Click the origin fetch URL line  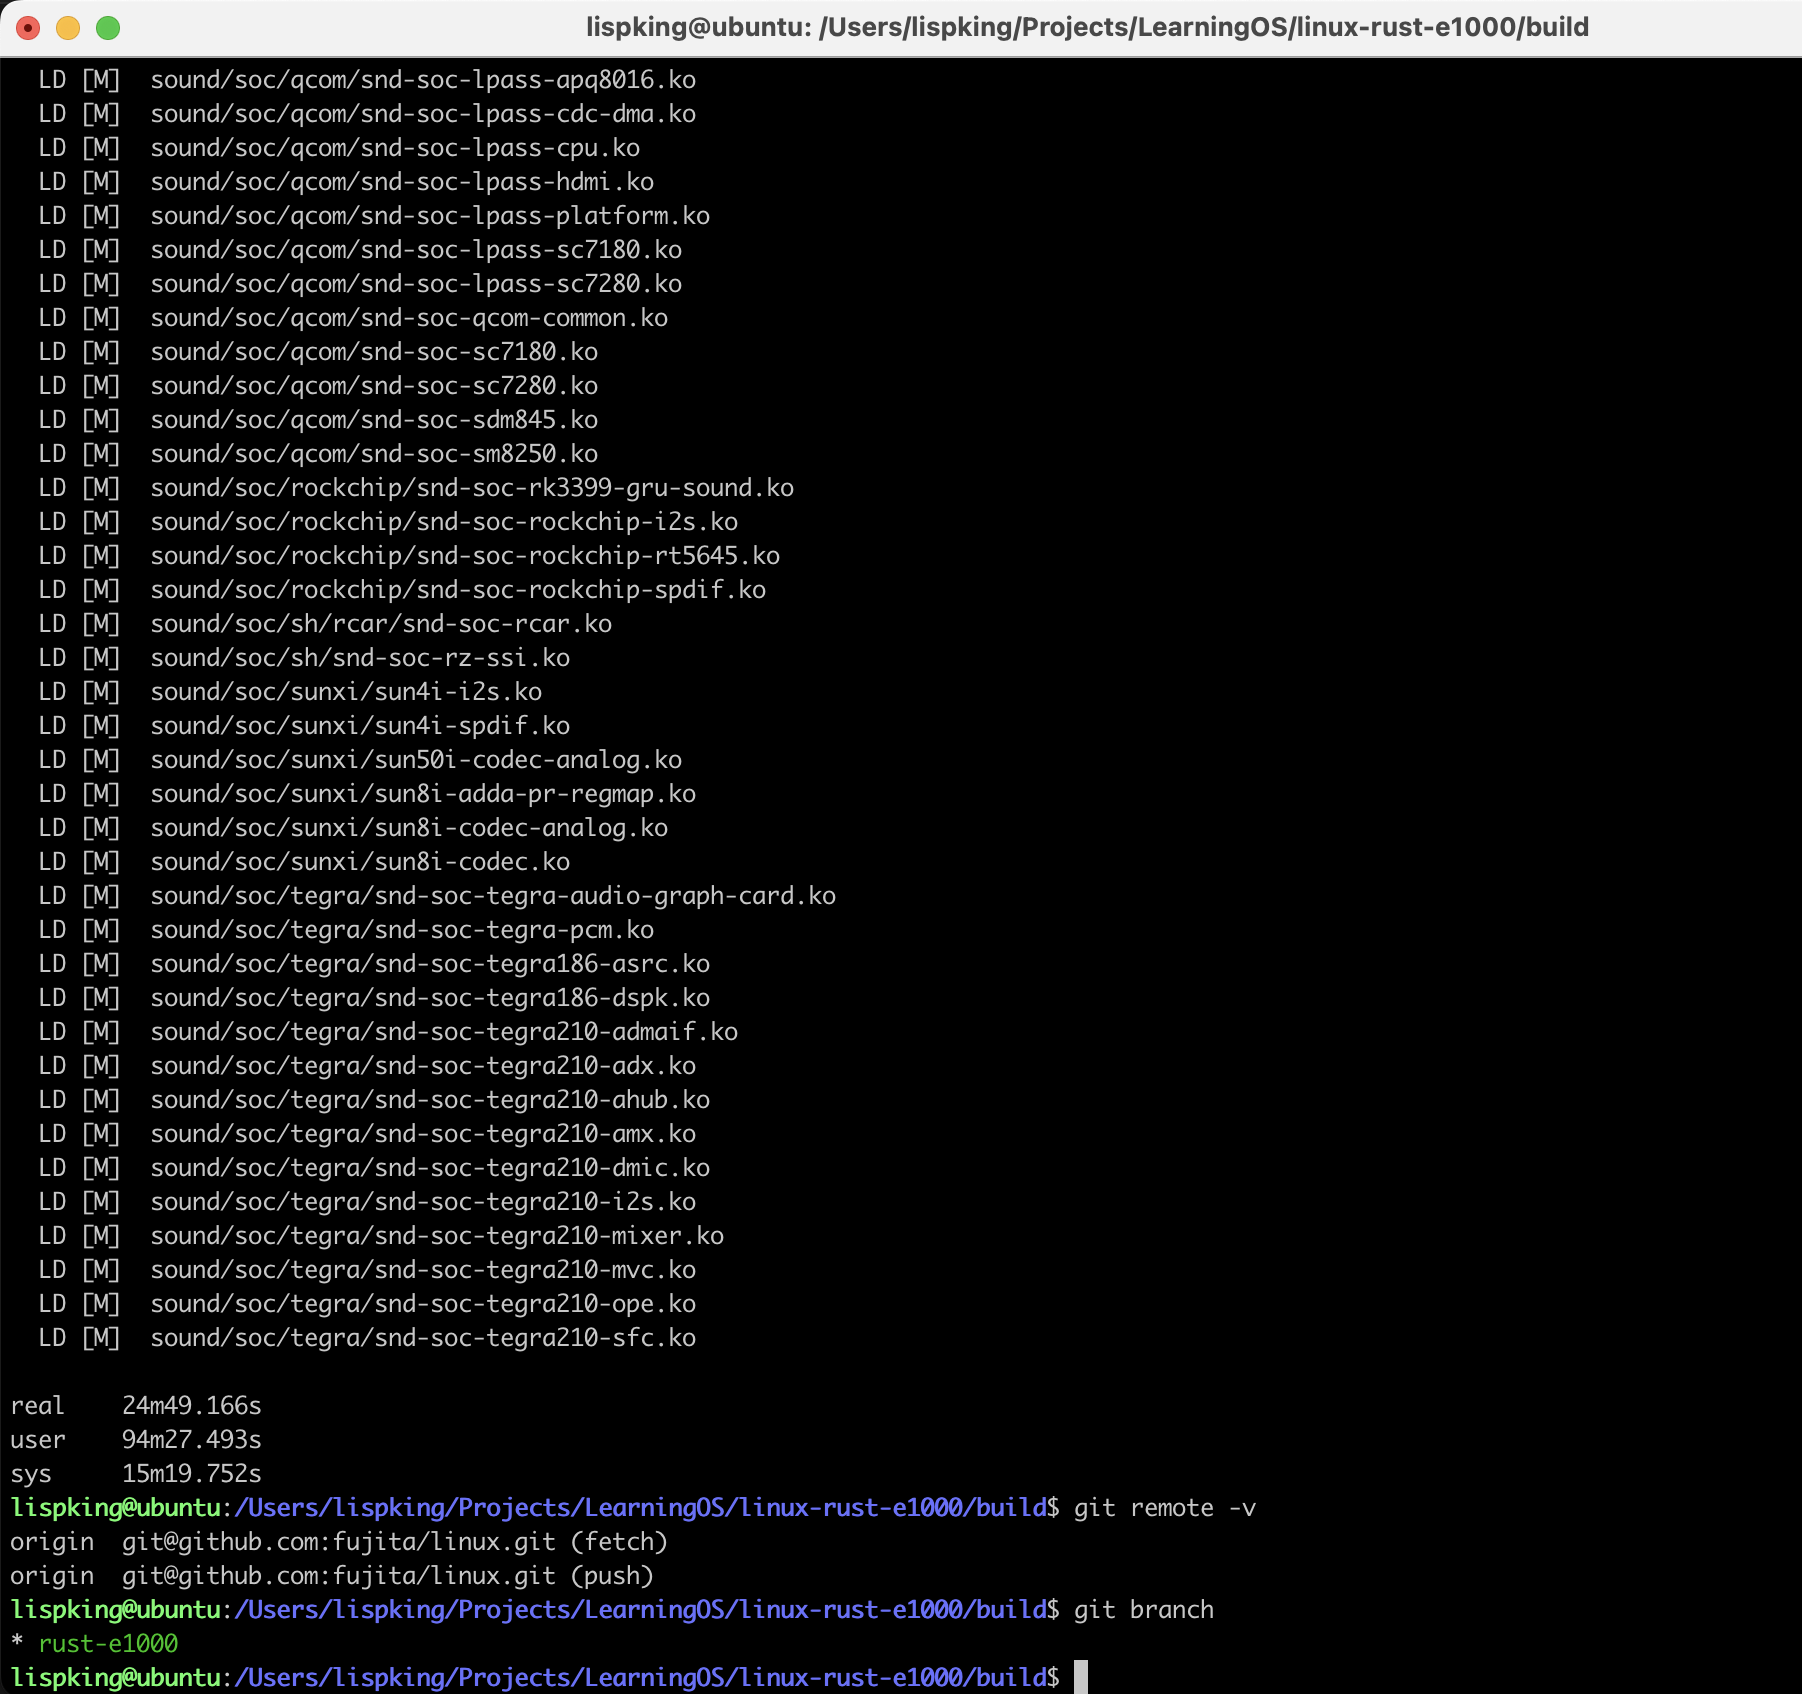(x=339, y=1541)
